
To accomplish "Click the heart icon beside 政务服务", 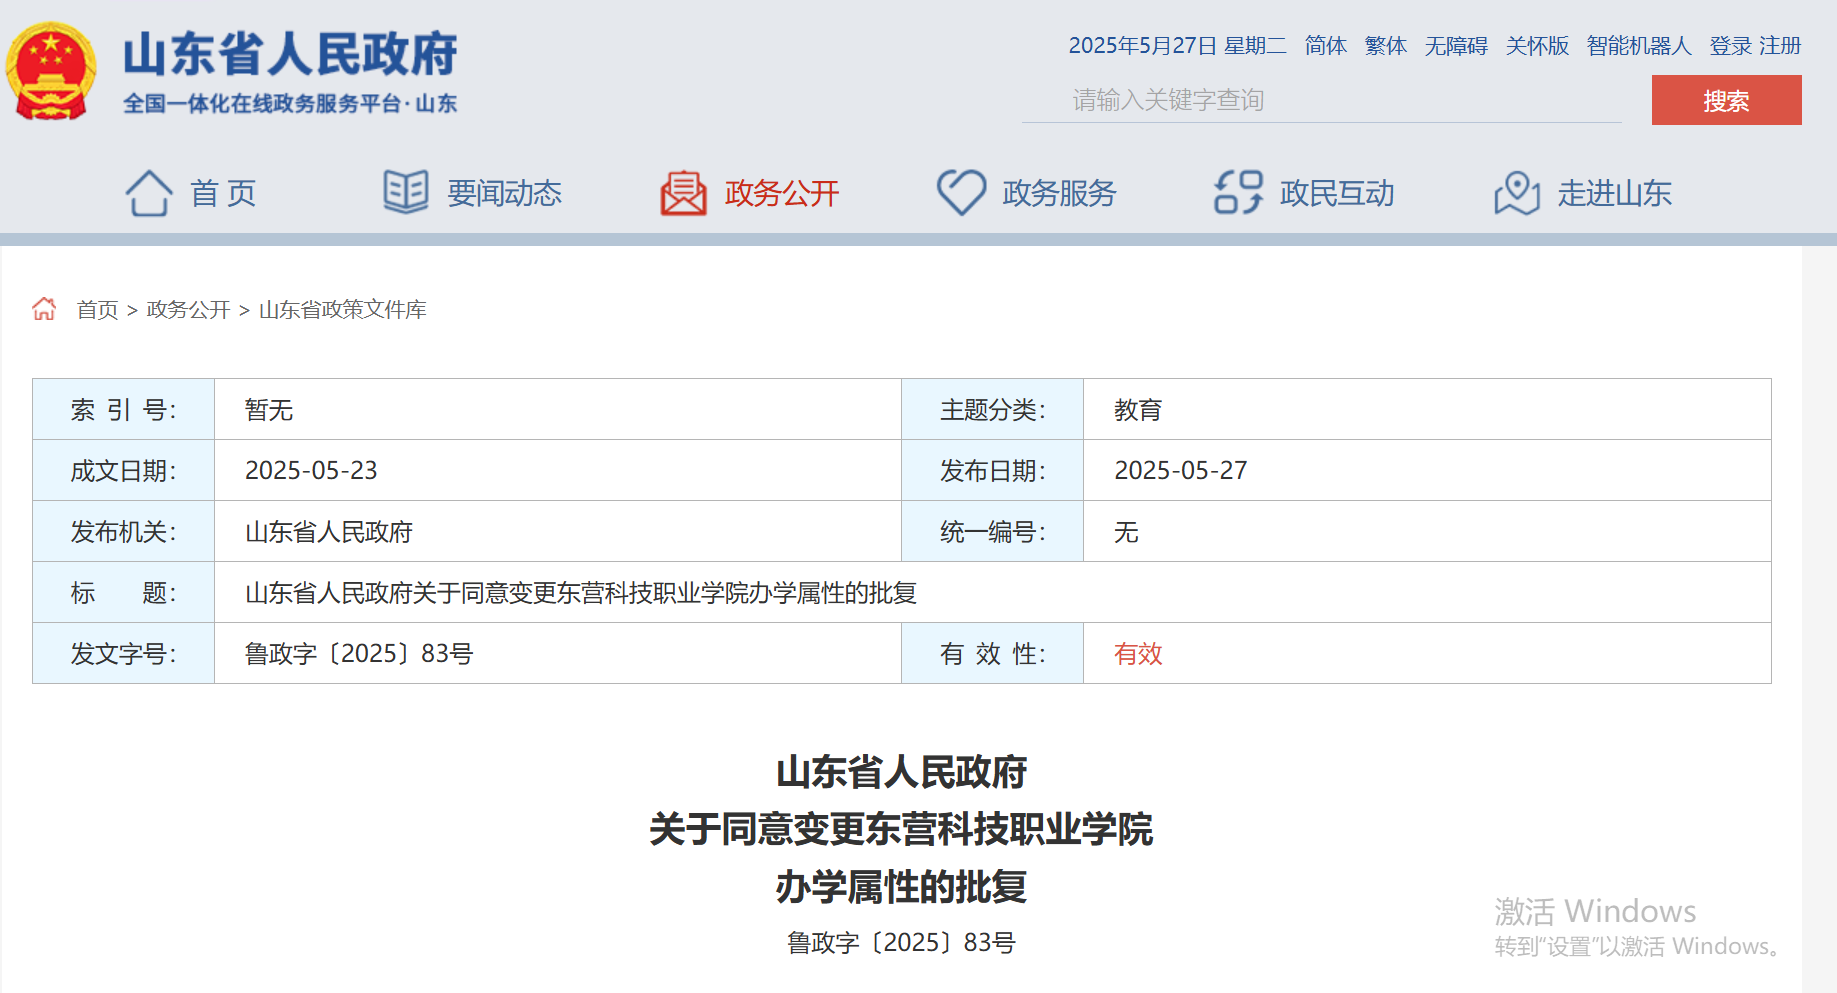I will (962, 193).
